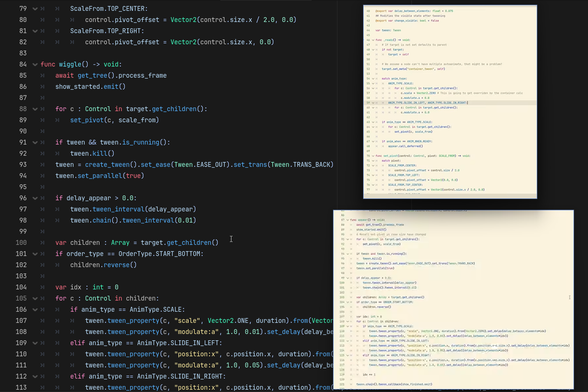Collapse the ScaleFrom.TOP_CENTER block at line 79
The image size is (588, 392).
click(35, 9)
